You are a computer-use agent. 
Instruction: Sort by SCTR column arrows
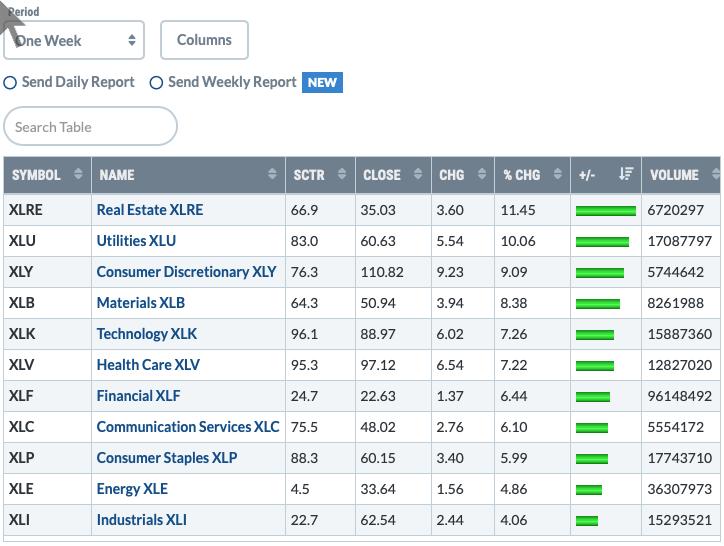pos(342,174)
